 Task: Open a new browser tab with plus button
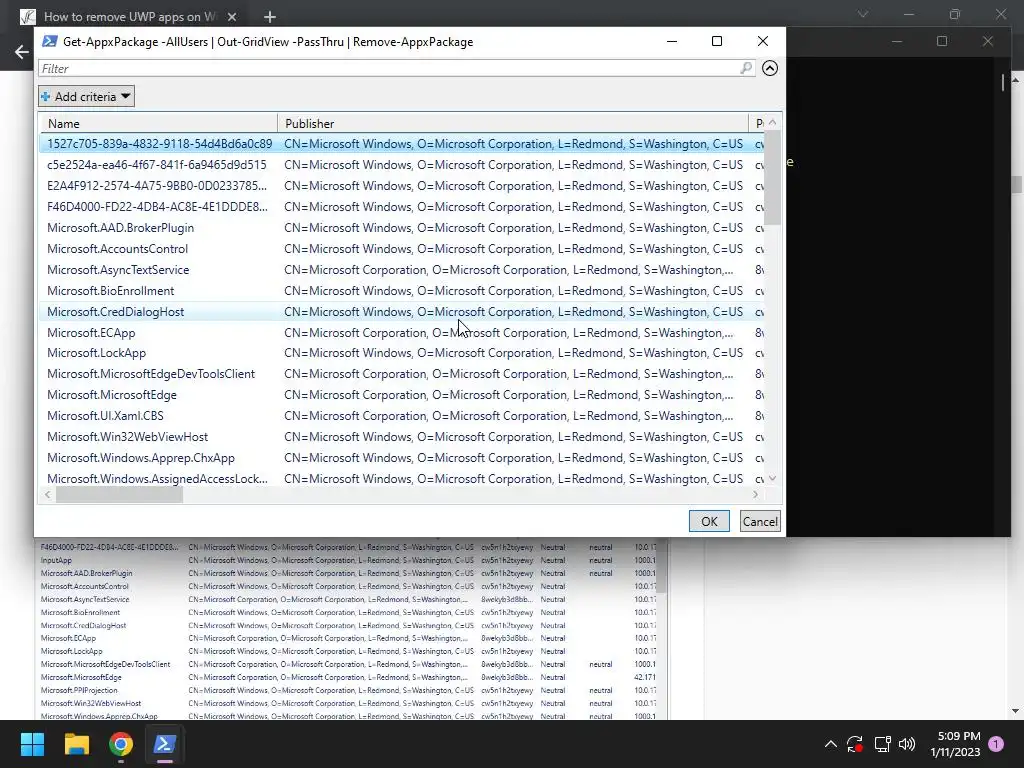270,17
